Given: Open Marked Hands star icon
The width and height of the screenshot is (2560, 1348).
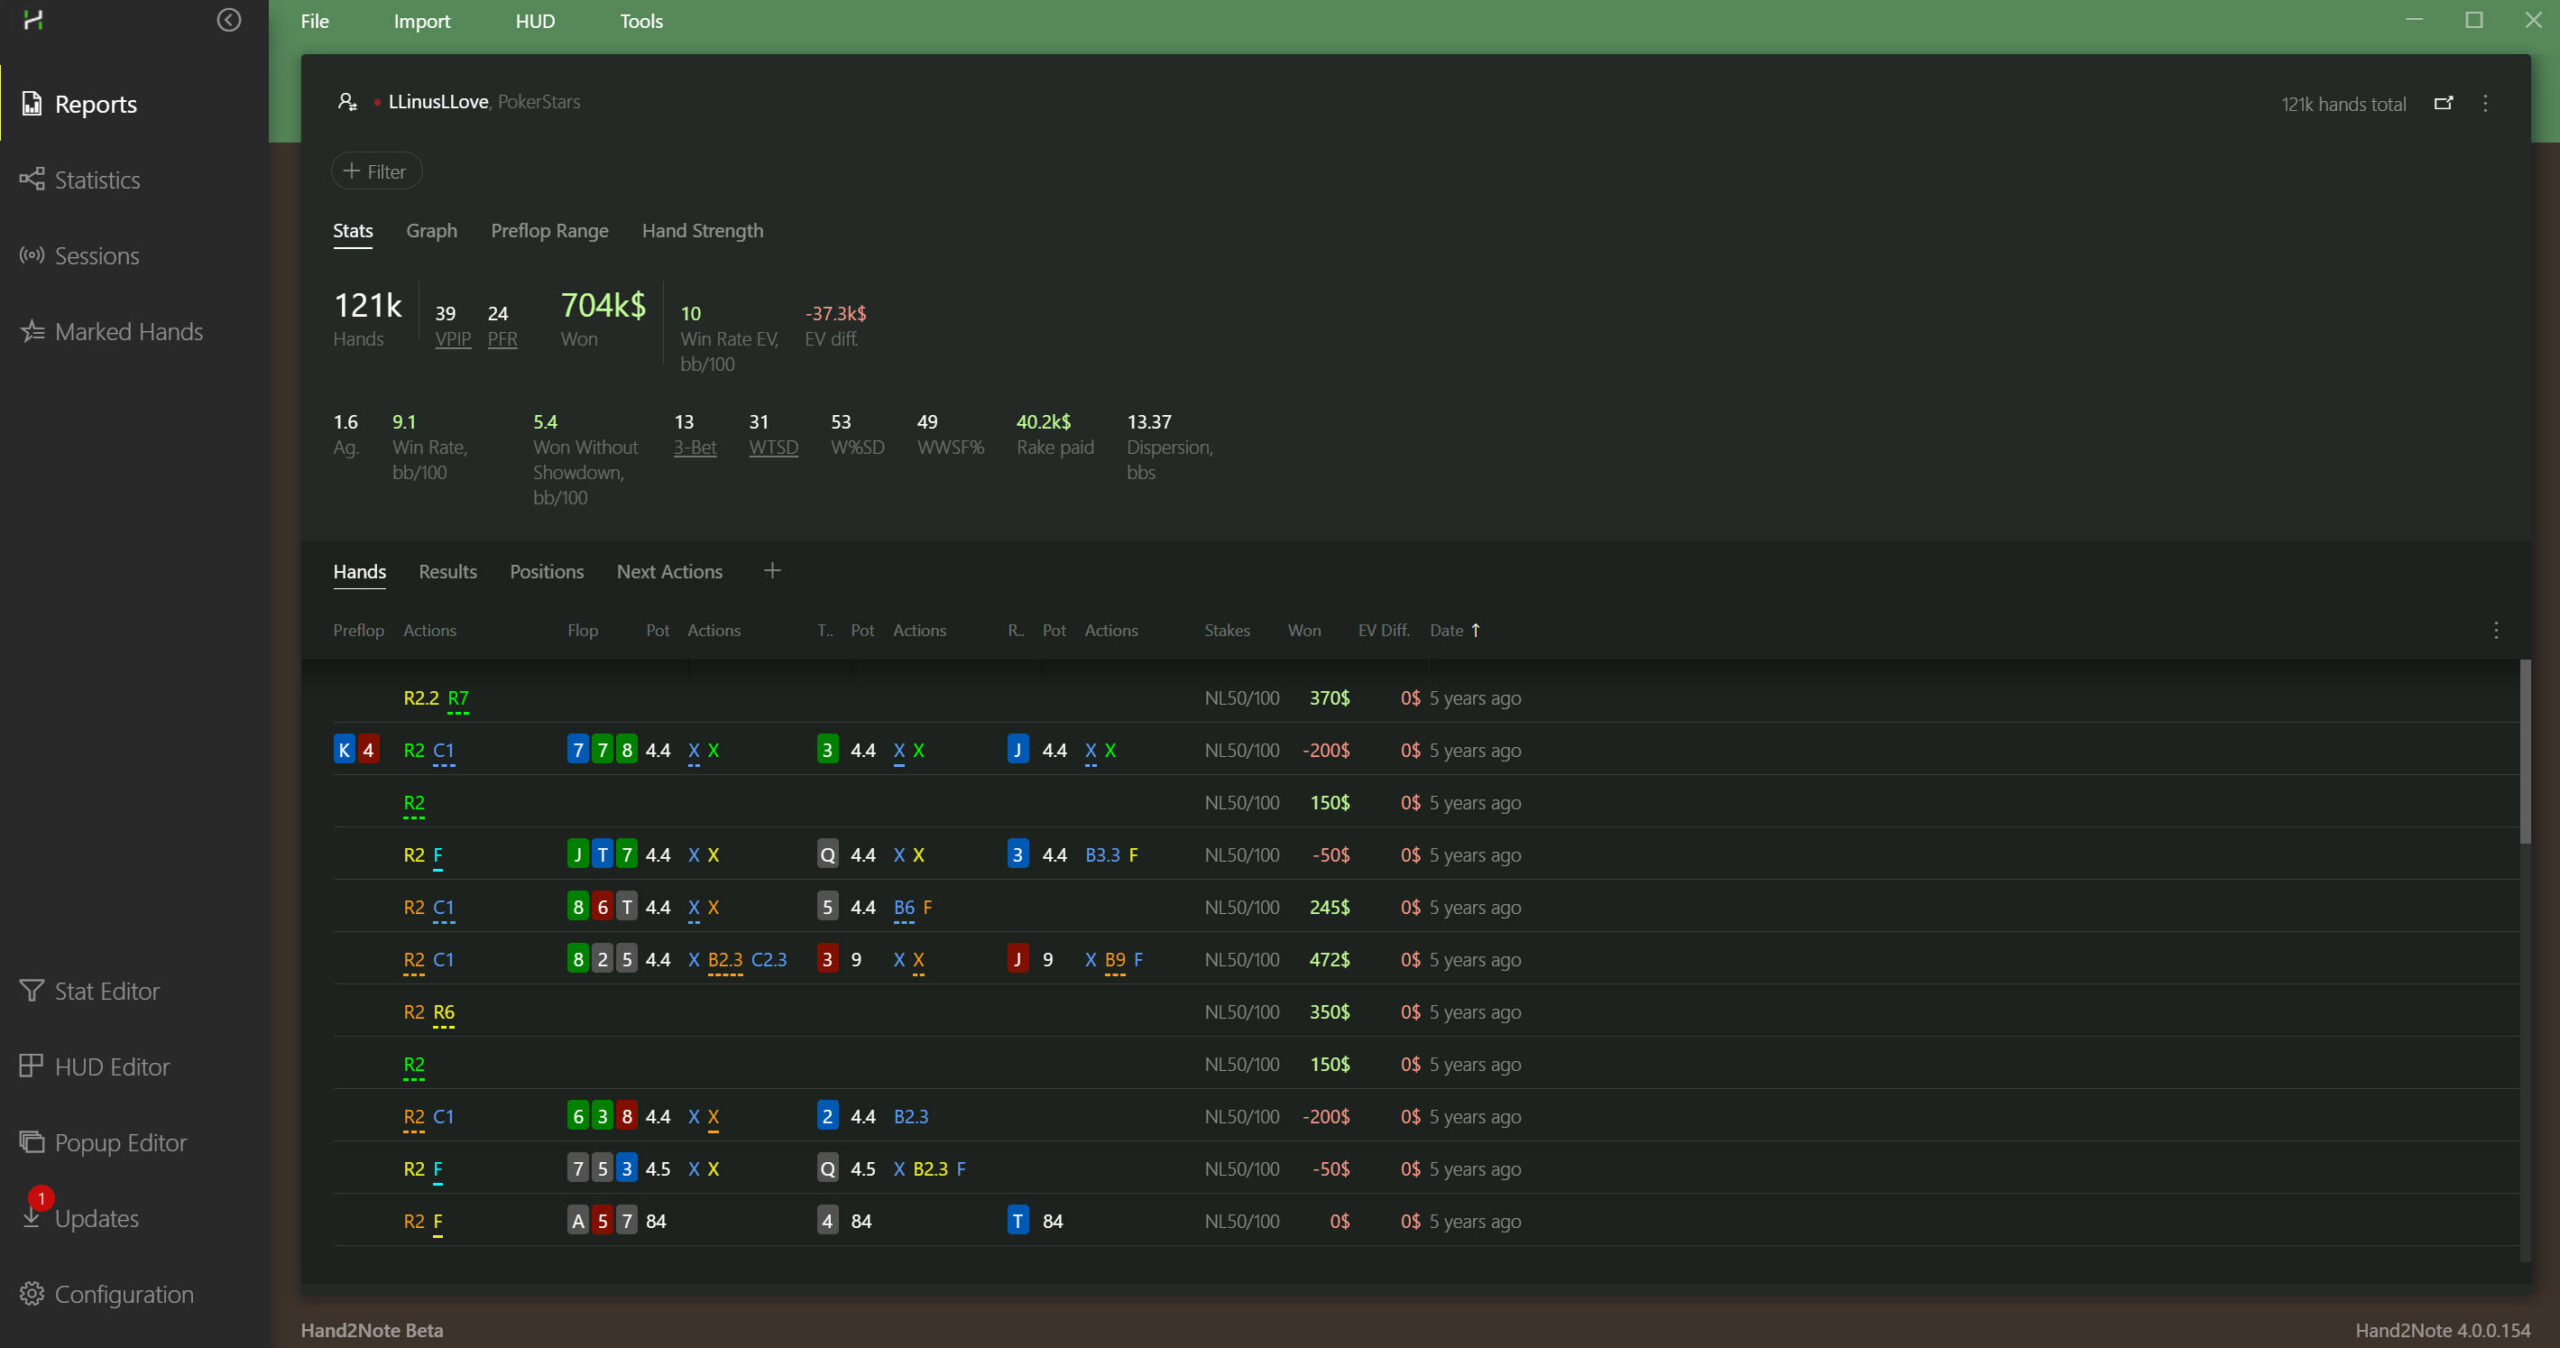Looking at the screenshot, I should pos(32,331).
